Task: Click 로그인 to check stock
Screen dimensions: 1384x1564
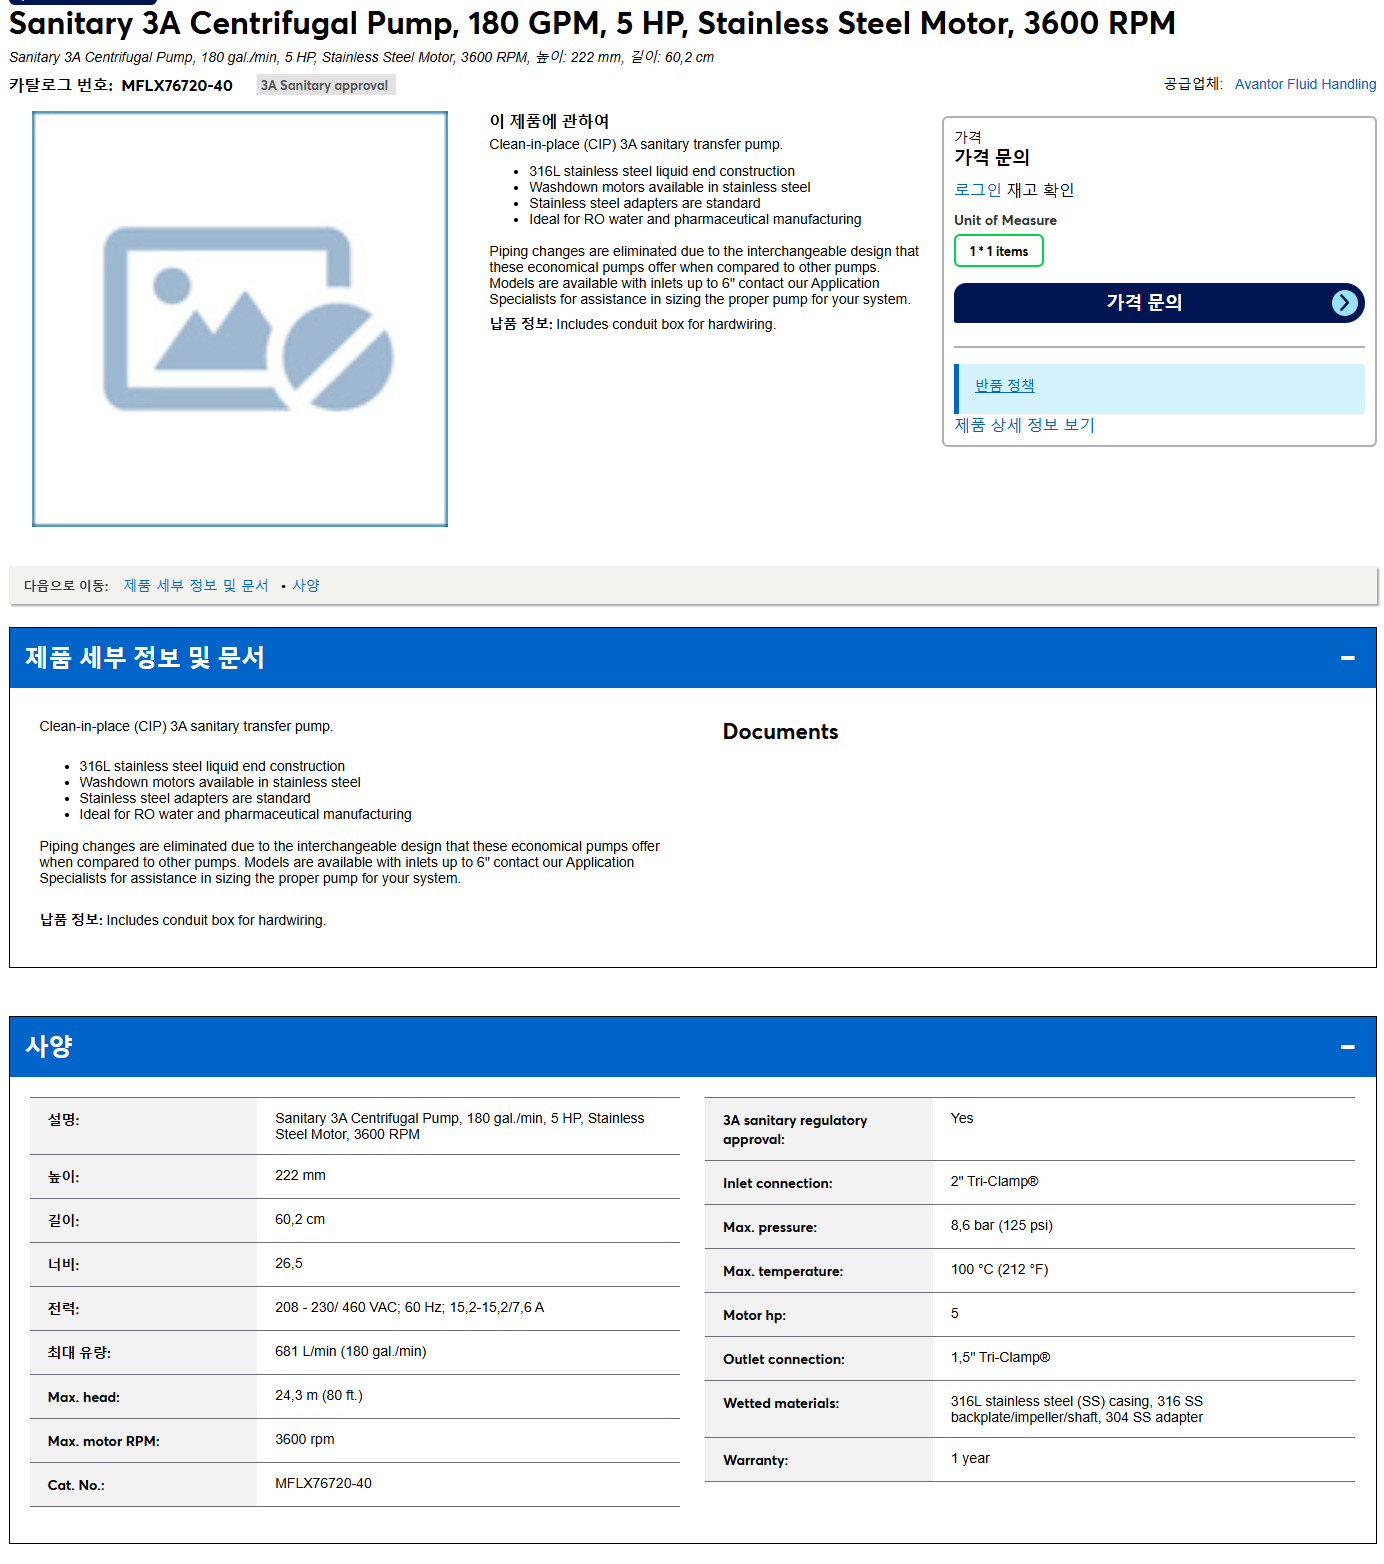Action: pos(977,190)
